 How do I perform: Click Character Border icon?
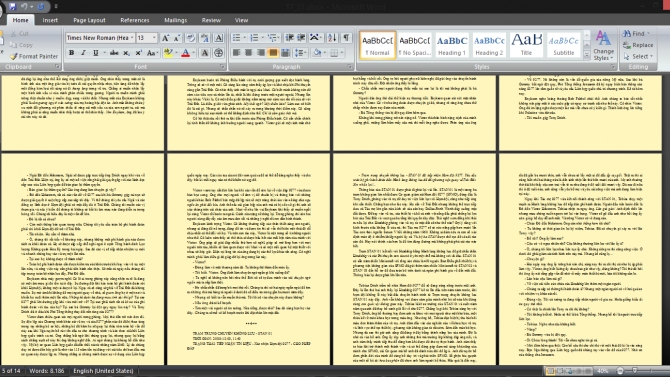coord(218,38)
